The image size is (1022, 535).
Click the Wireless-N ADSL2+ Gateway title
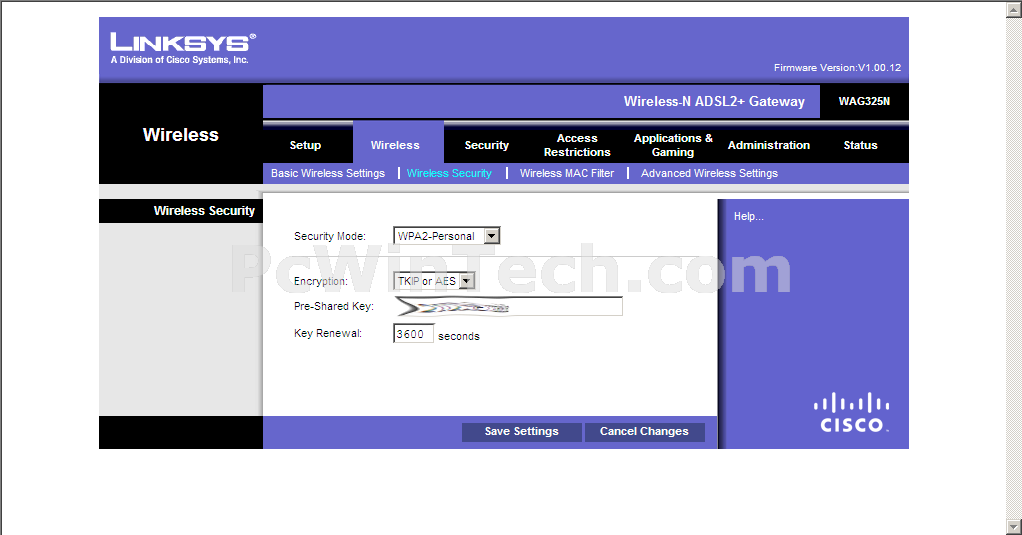click(x=714, y=101)
